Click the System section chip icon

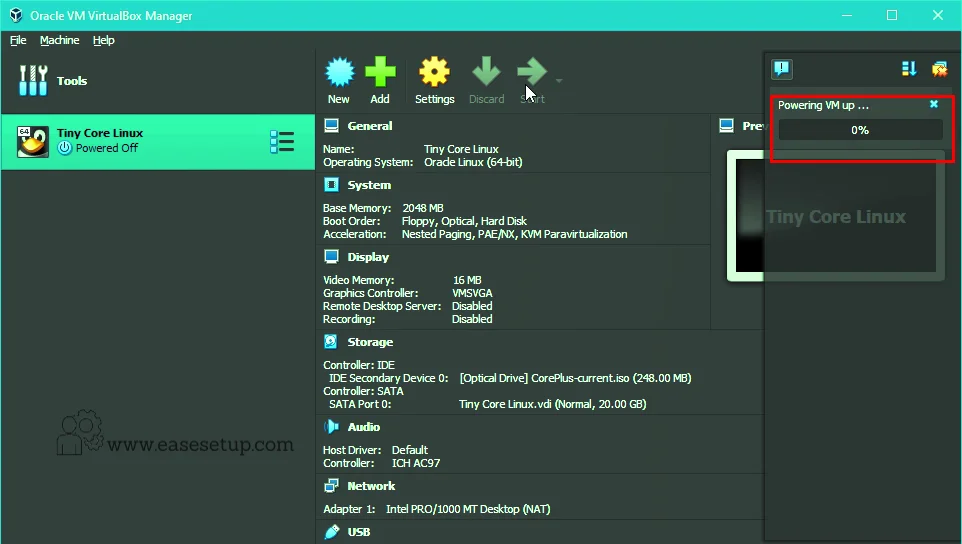(x=331, y=185)
